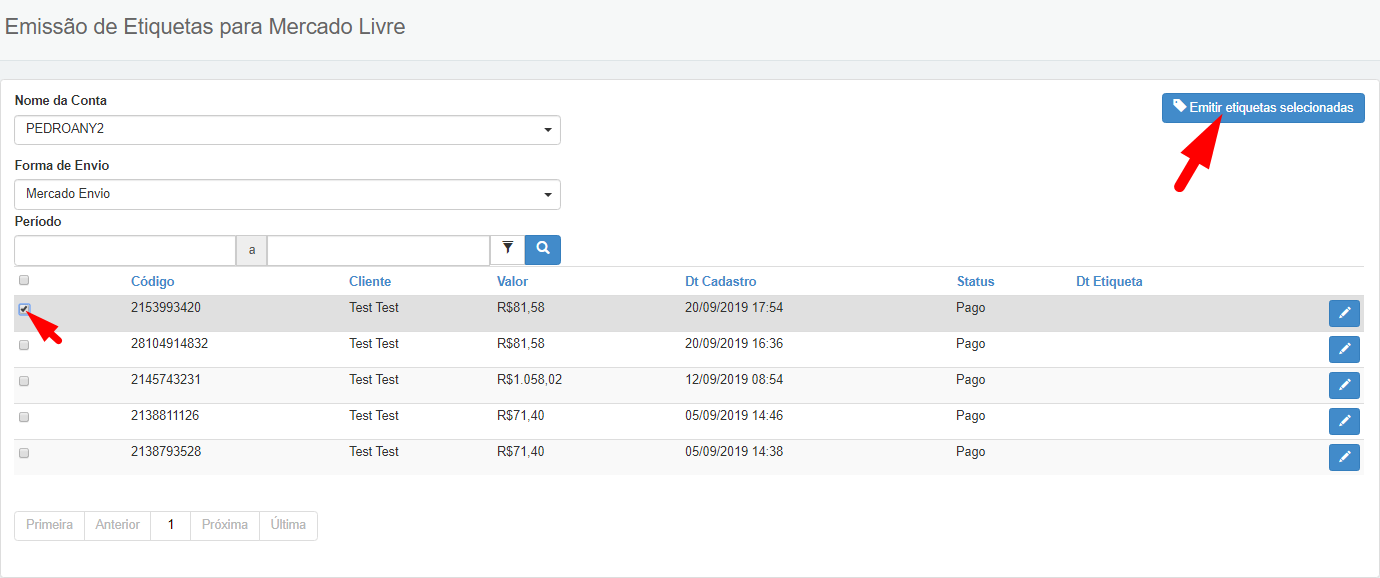Click order code 2145743231

point(166,380)
